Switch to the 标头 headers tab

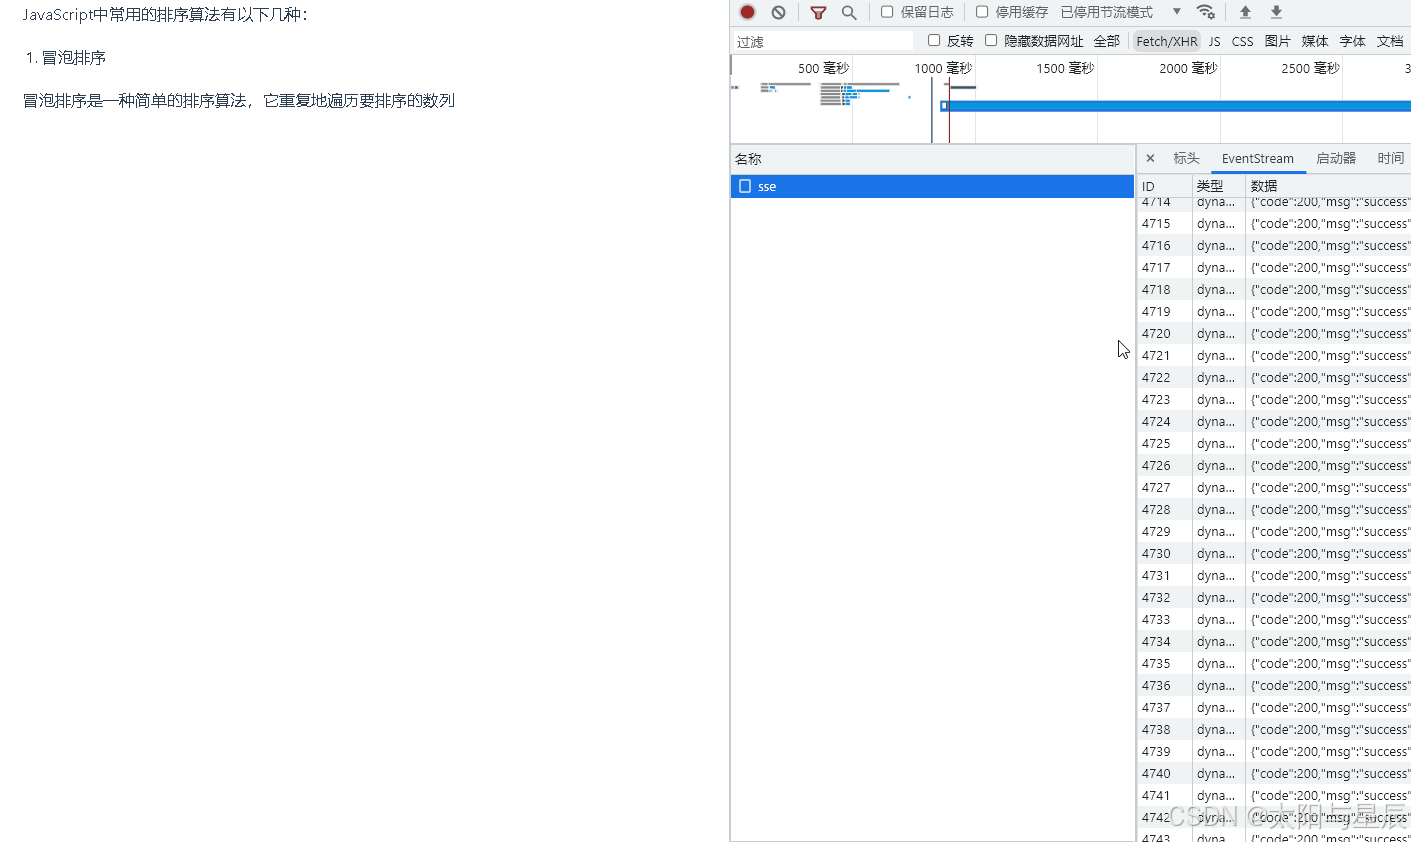[1186, 157]
